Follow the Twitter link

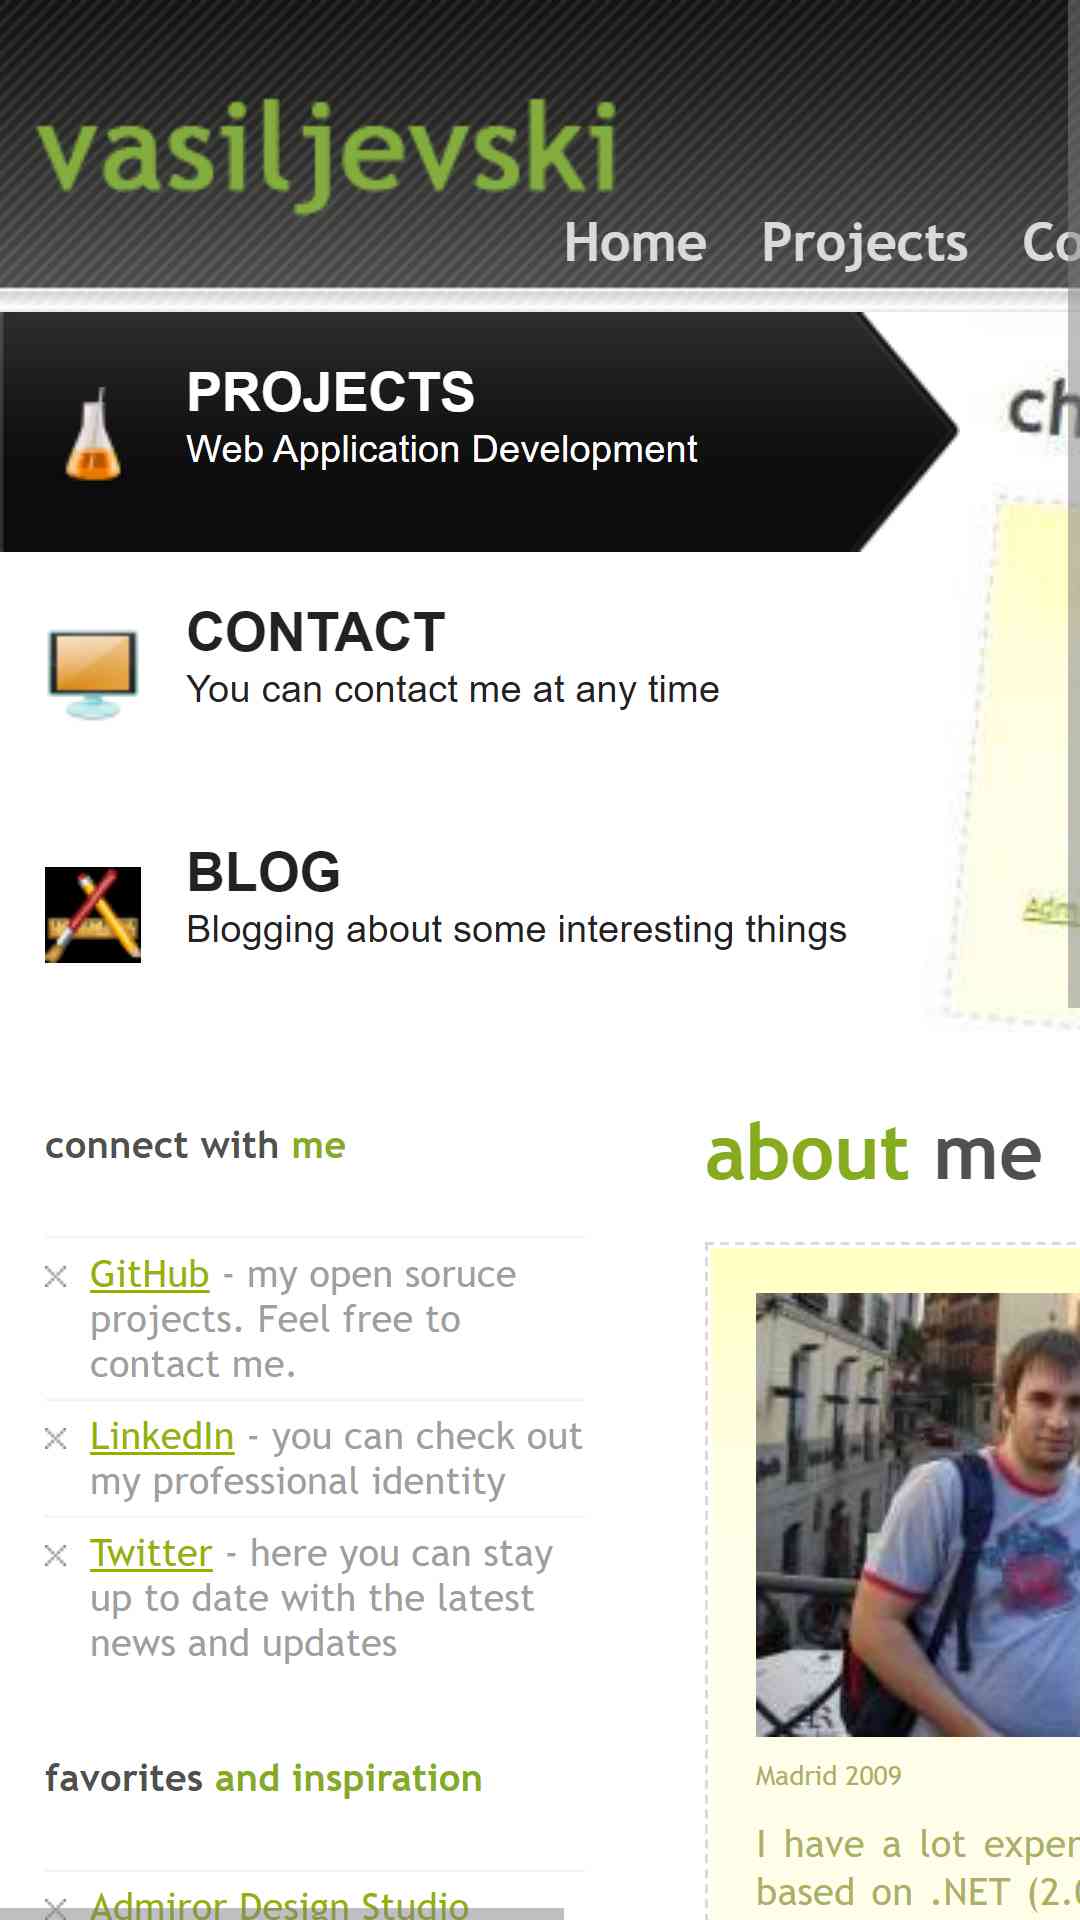[151, 1554]
